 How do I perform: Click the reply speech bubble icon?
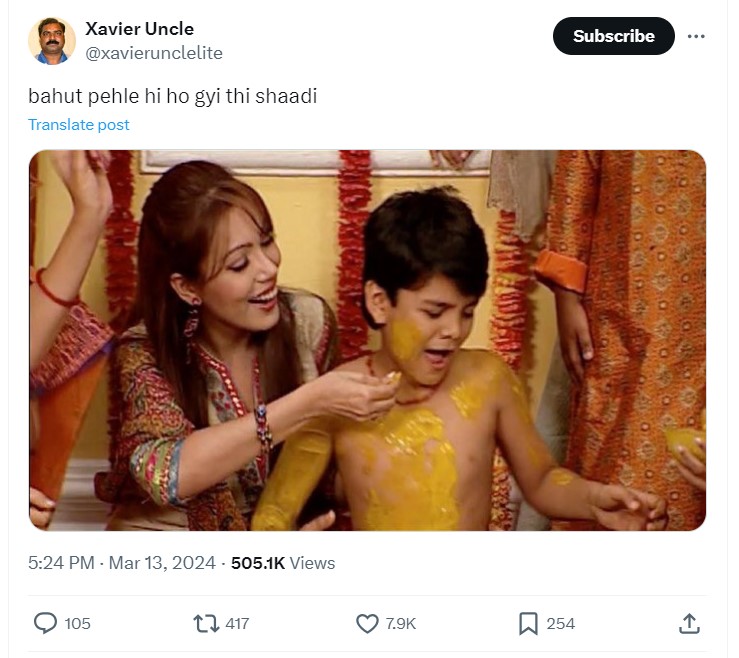point(46,623)
